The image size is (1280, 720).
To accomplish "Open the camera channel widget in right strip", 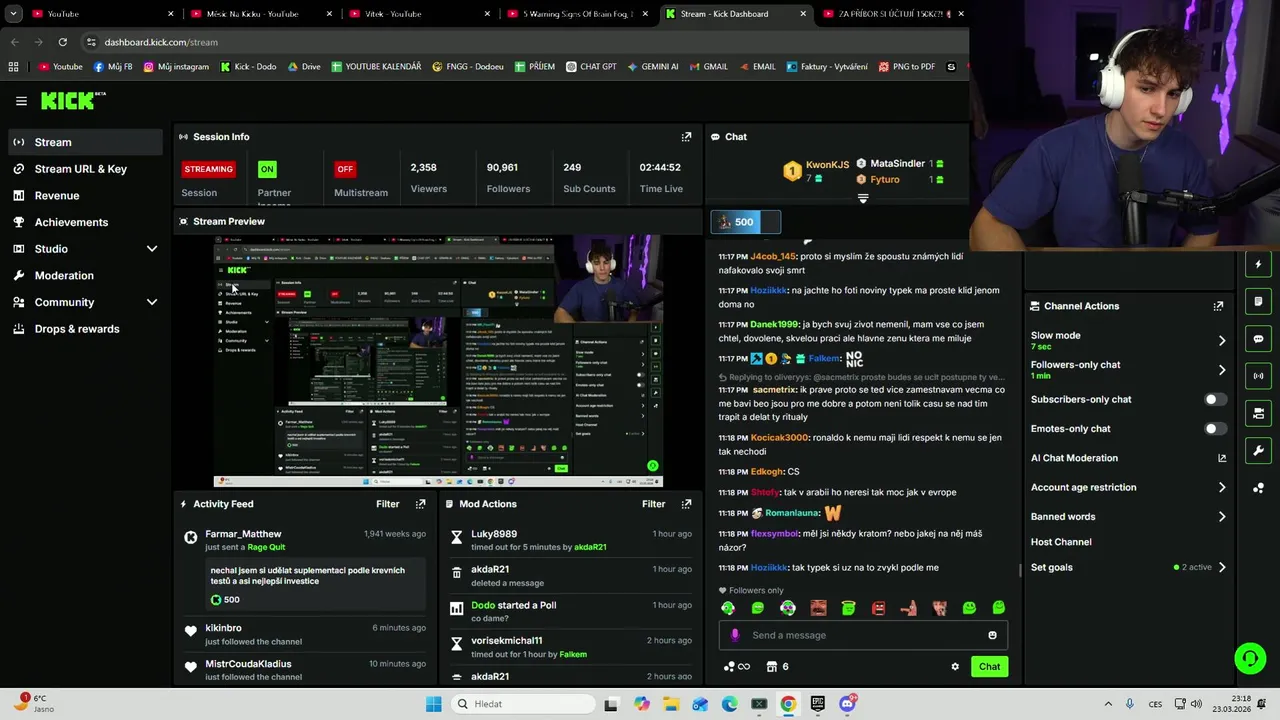I will (1258, 413).
